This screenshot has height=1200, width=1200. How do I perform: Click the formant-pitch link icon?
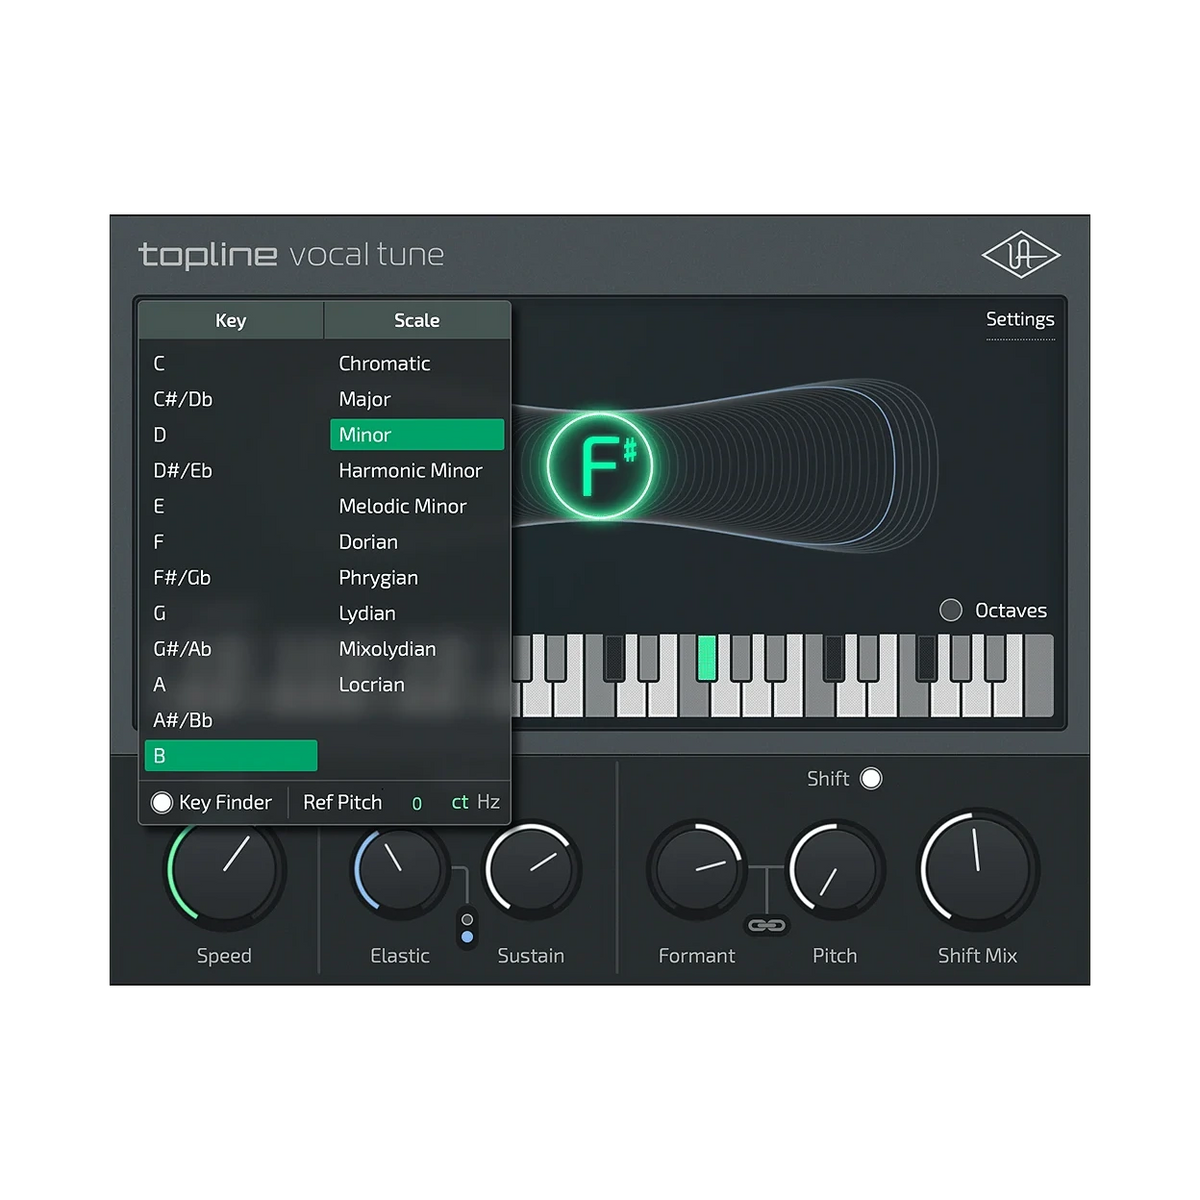(767, 926)
